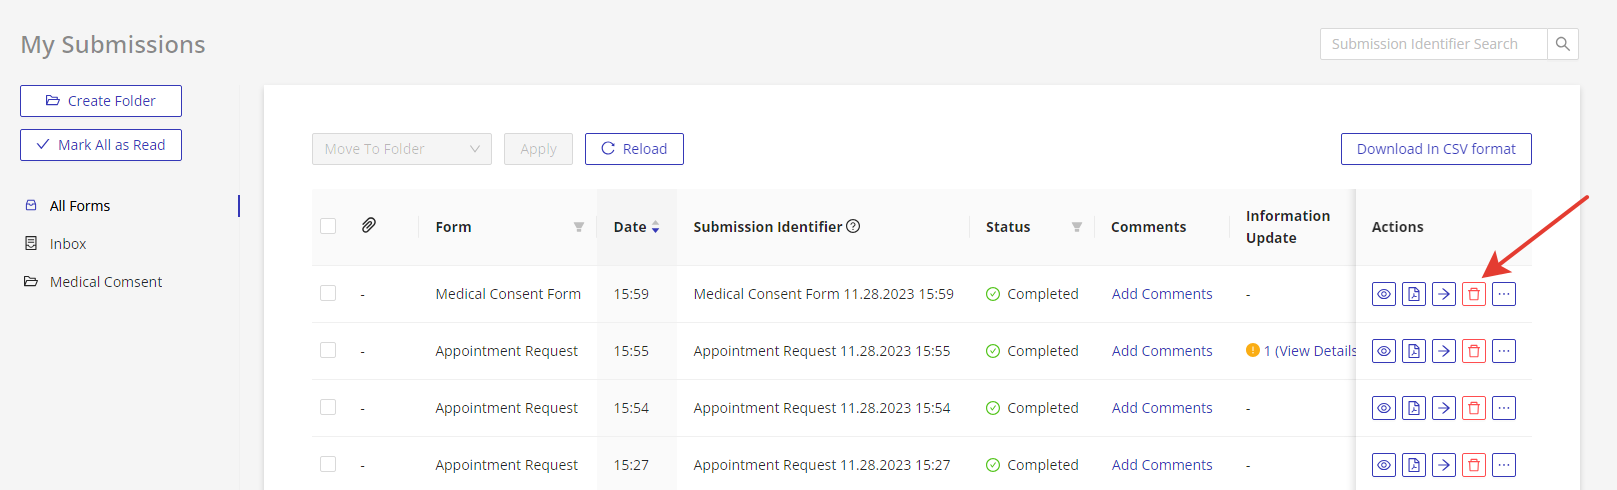Click forward arrow icon for Appointment Request 15:54
1617x490 pixels.
(1443, 408)
